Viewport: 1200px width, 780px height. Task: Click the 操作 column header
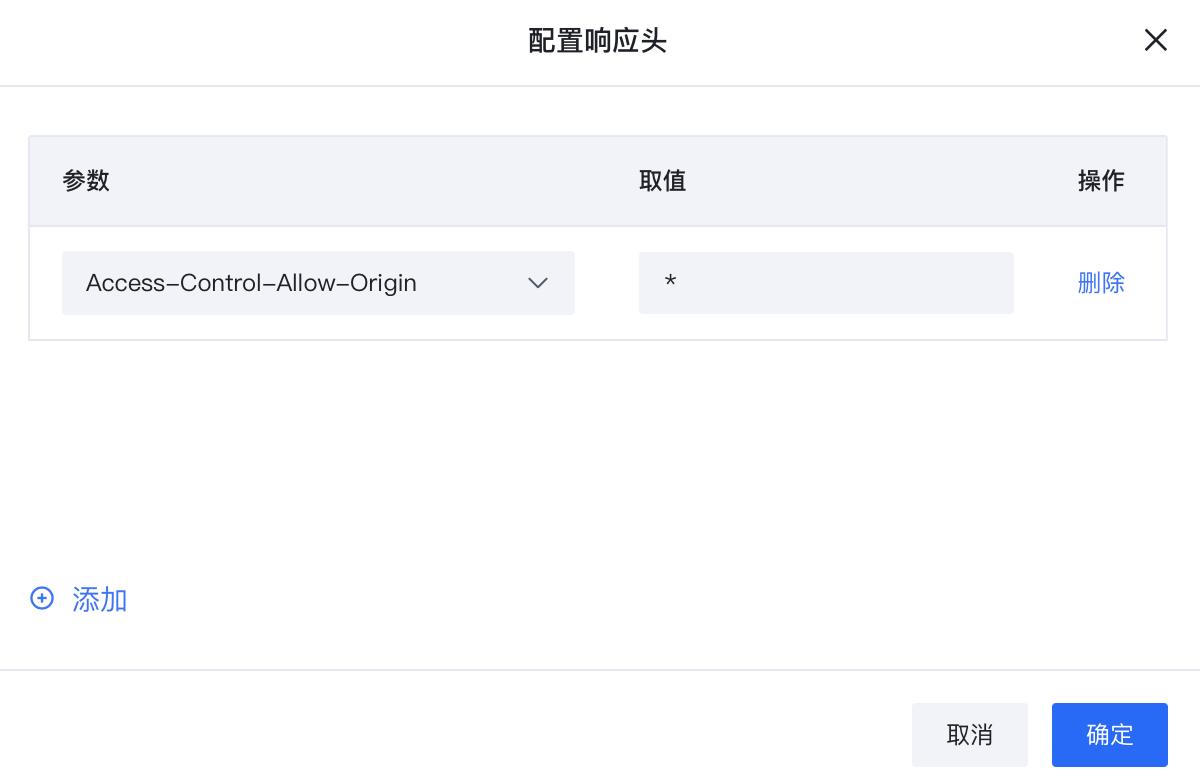[x=1101, y=180]
